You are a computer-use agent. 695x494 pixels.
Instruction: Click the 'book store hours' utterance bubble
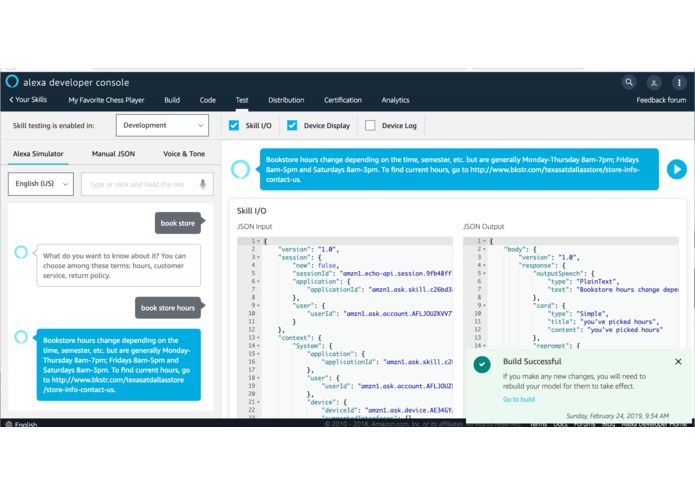coord(168,307)
